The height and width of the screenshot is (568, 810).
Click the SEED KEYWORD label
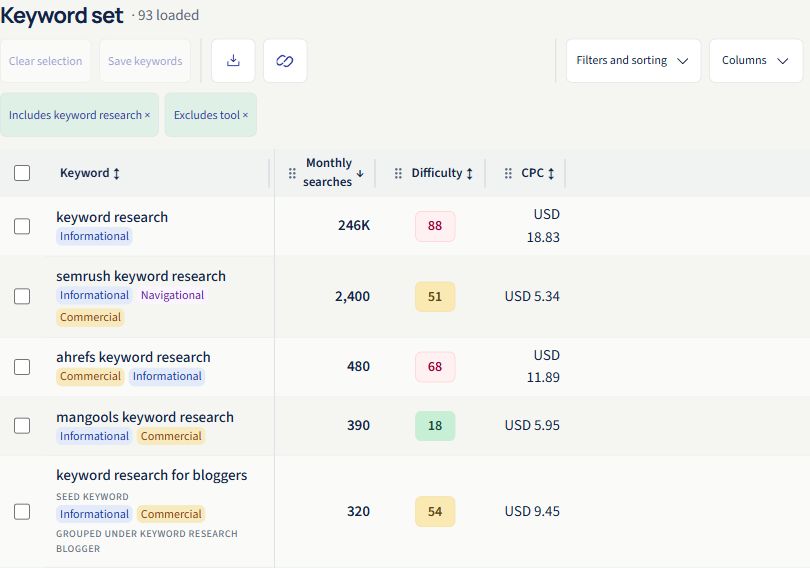(x=92, y=497)
